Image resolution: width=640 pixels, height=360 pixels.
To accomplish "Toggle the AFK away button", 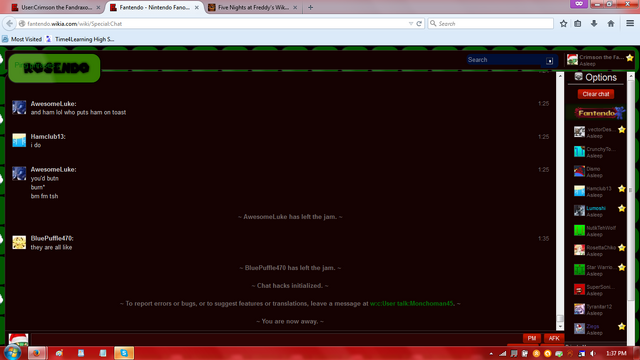I will 554,338.
